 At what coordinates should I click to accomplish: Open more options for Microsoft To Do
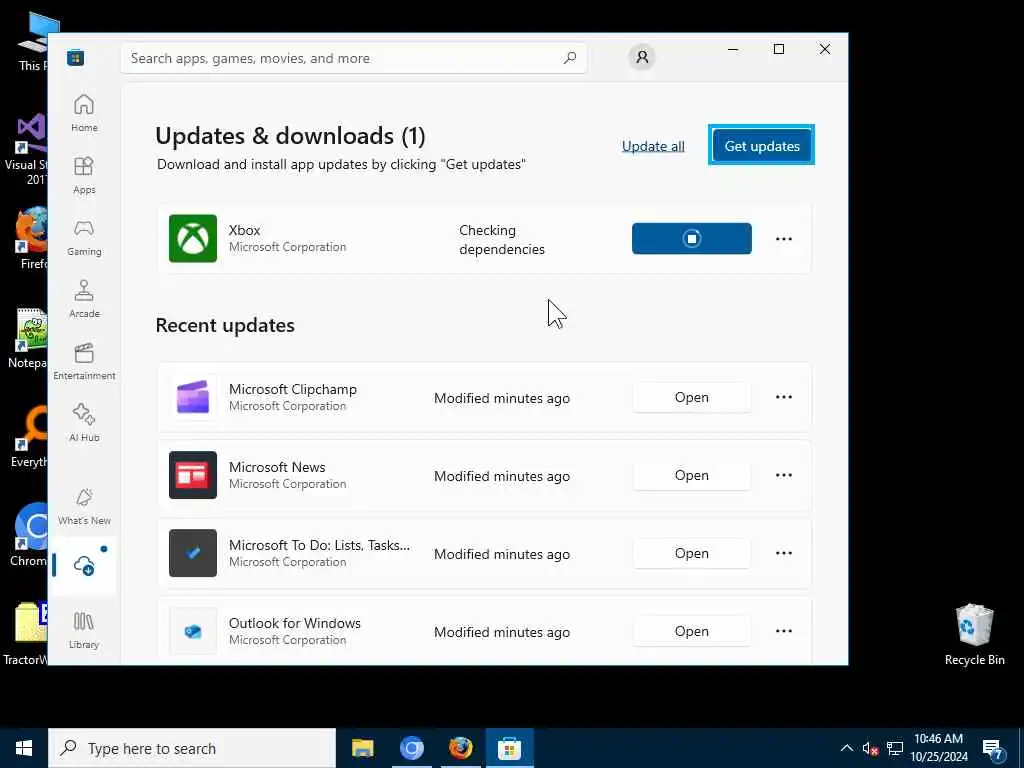click(x=784, y=553)
